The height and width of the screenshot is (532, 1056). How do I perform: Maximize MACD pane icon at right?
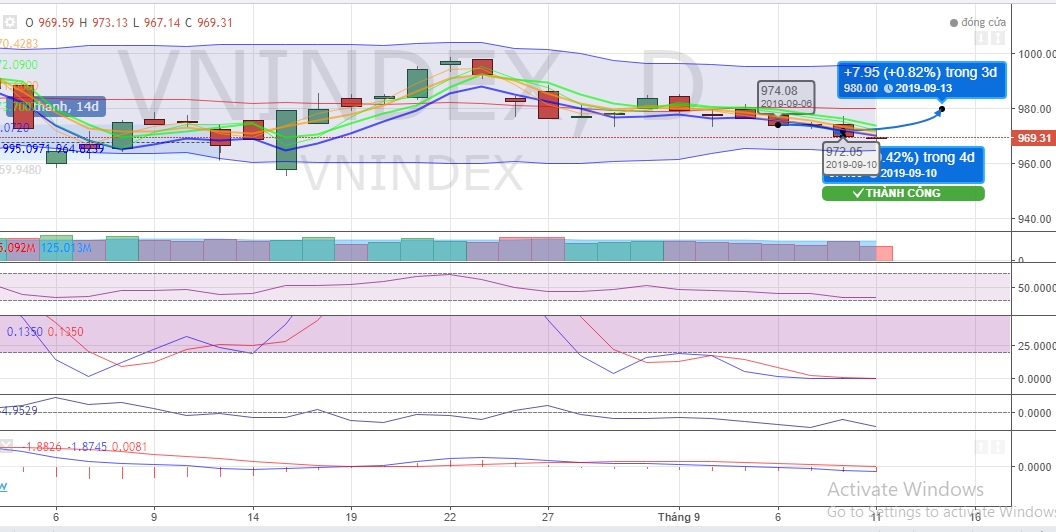(998, 446)
